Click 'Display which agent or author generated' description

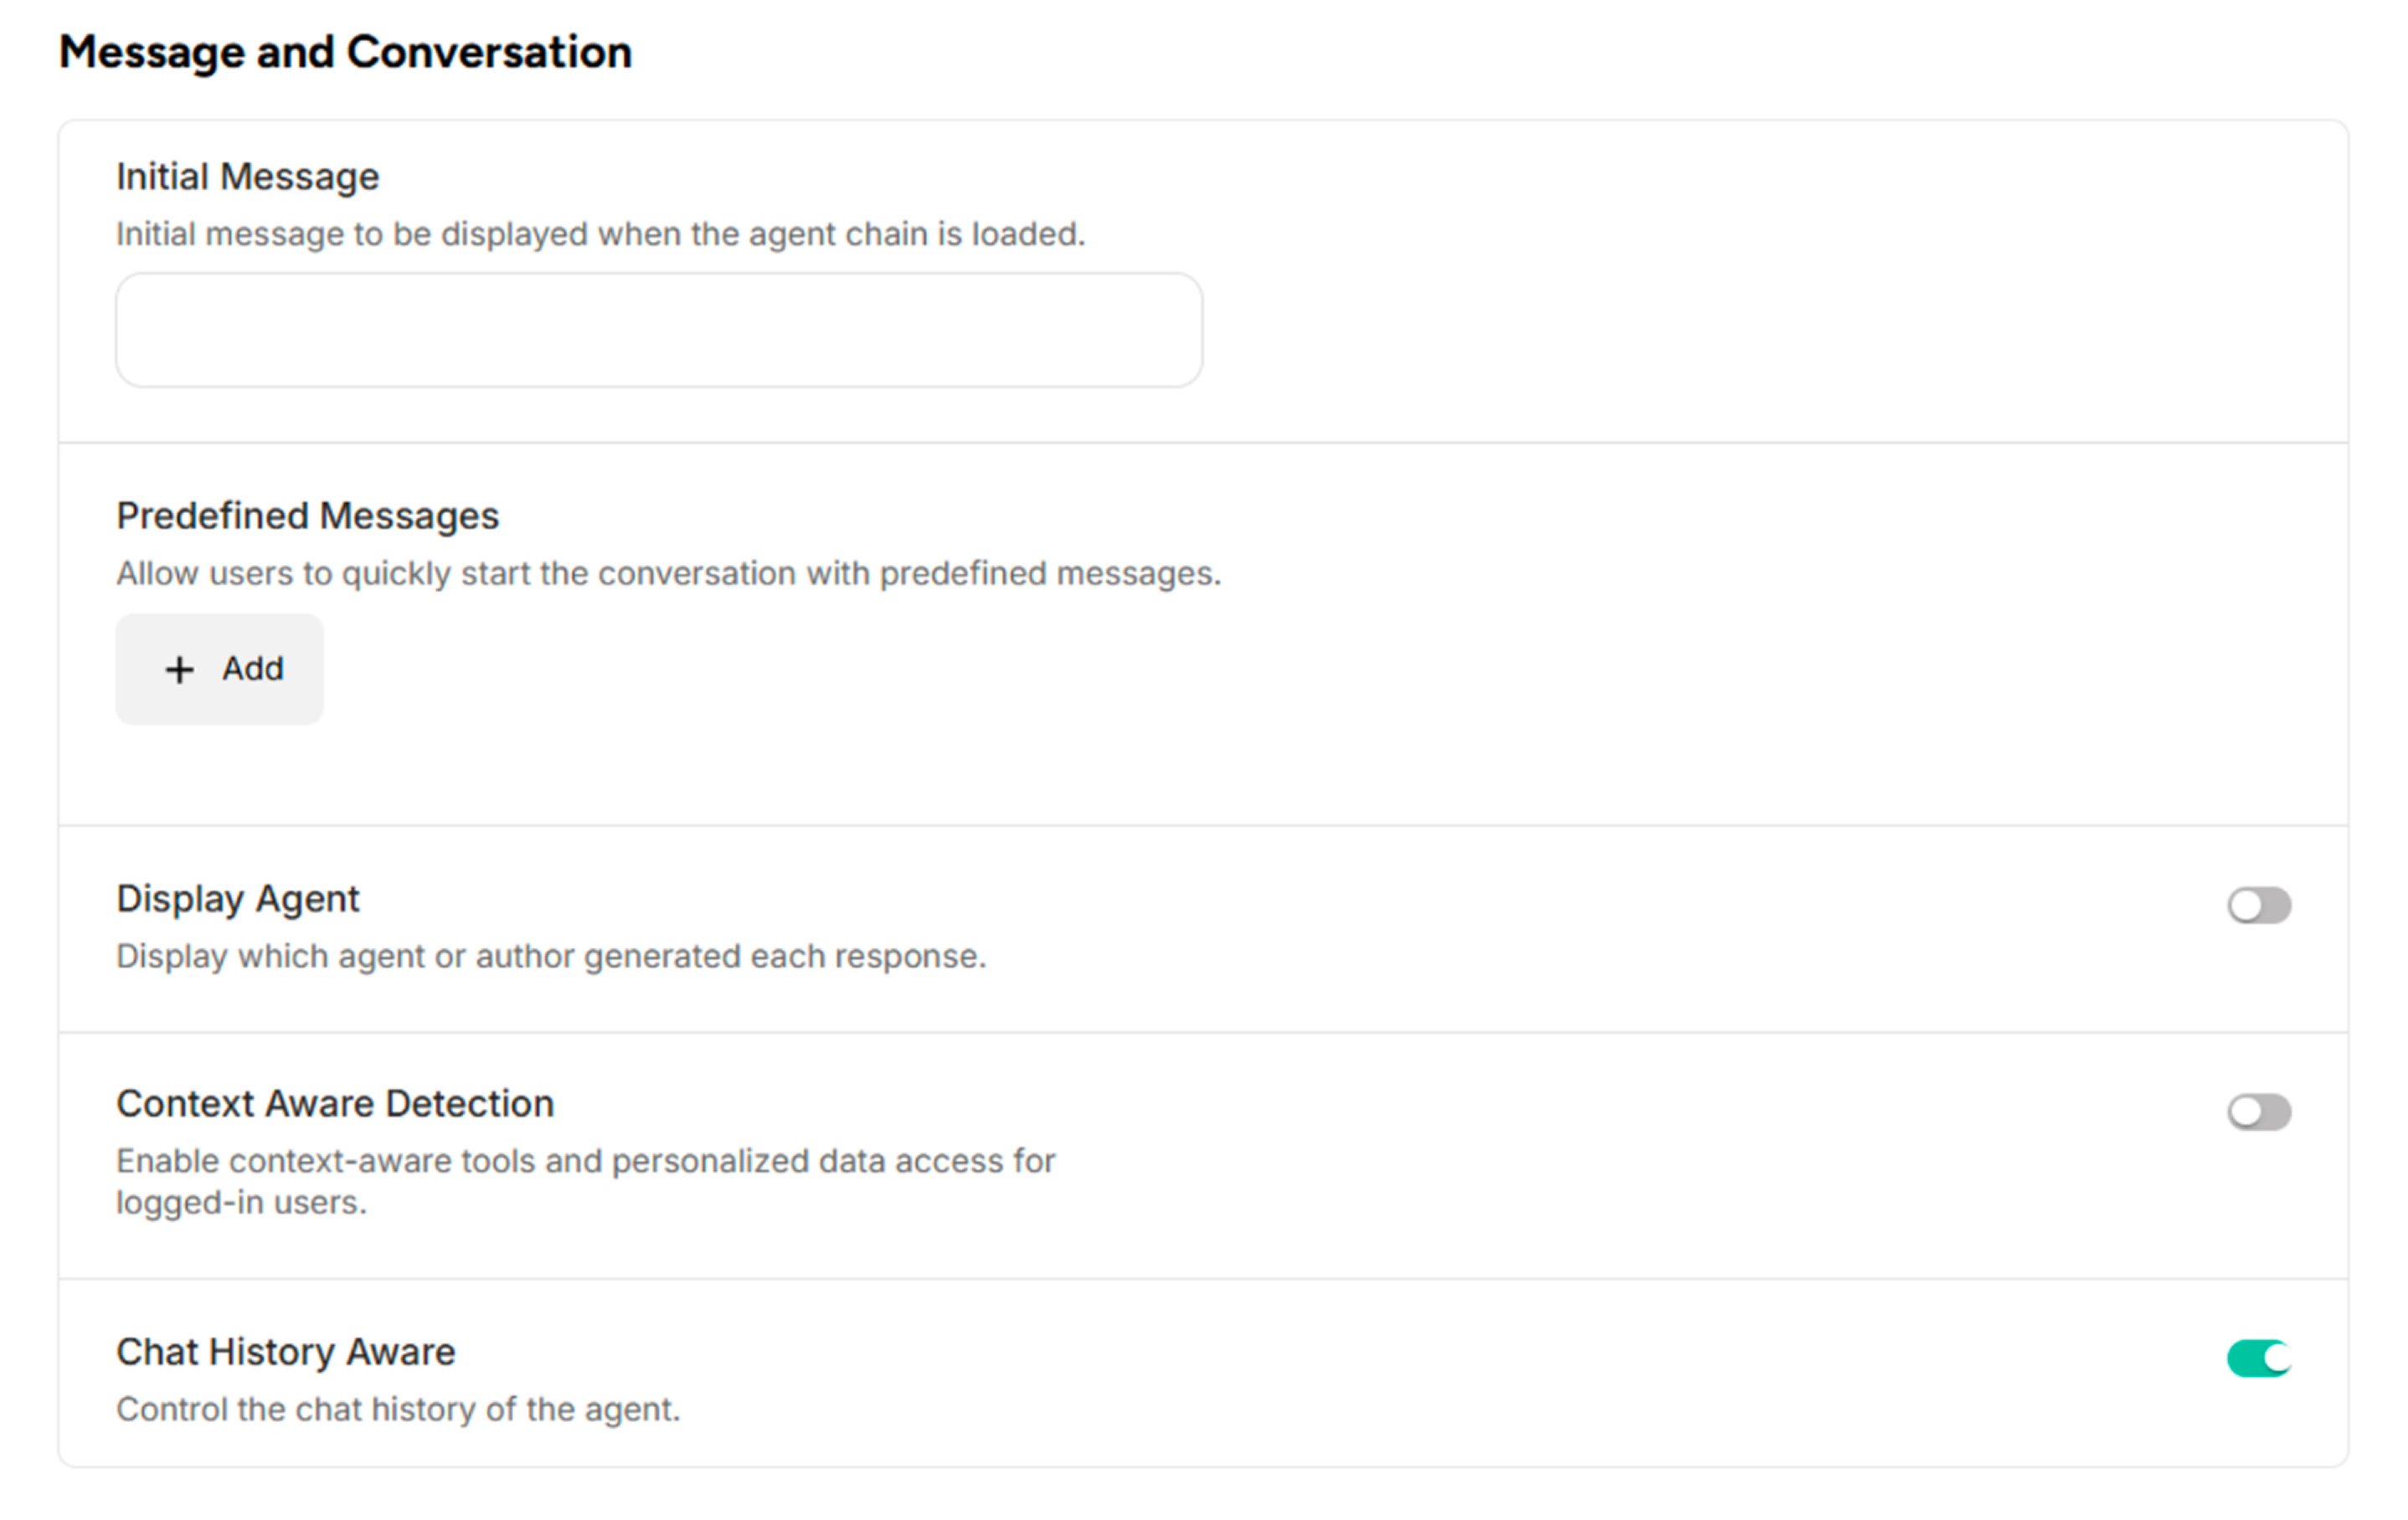point(551,957)
